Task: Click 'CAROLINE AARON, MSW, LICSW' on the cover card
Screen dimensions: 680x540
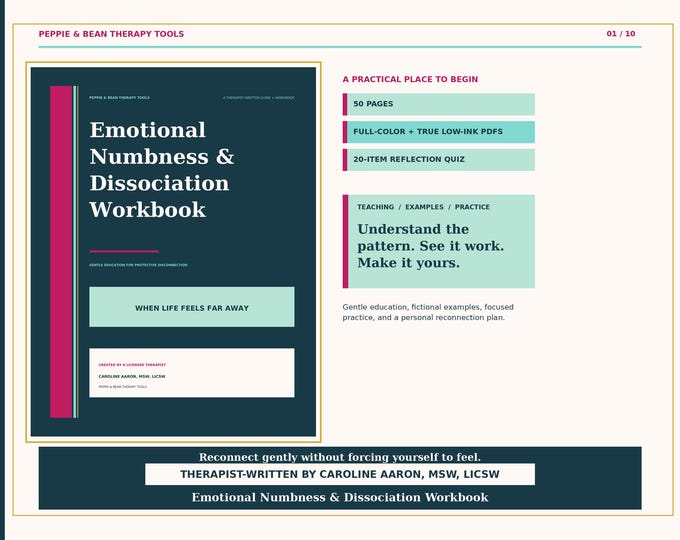Action: coord(132,376)
